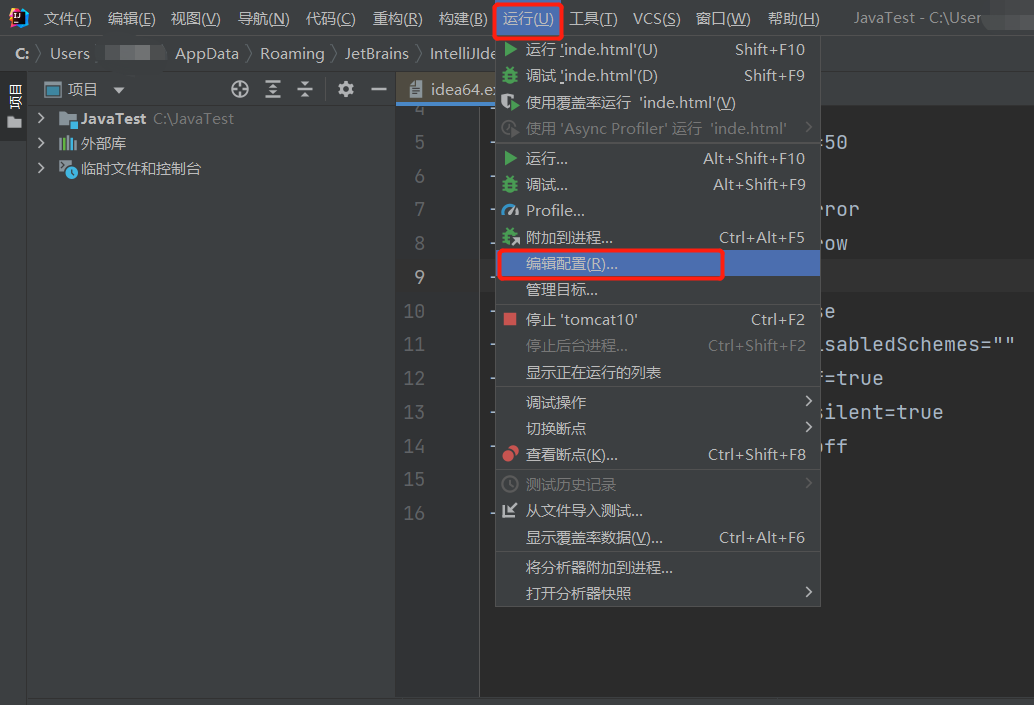Open the 窗口(W) menu
This screenshot has height=705, width=1034.
723,18
